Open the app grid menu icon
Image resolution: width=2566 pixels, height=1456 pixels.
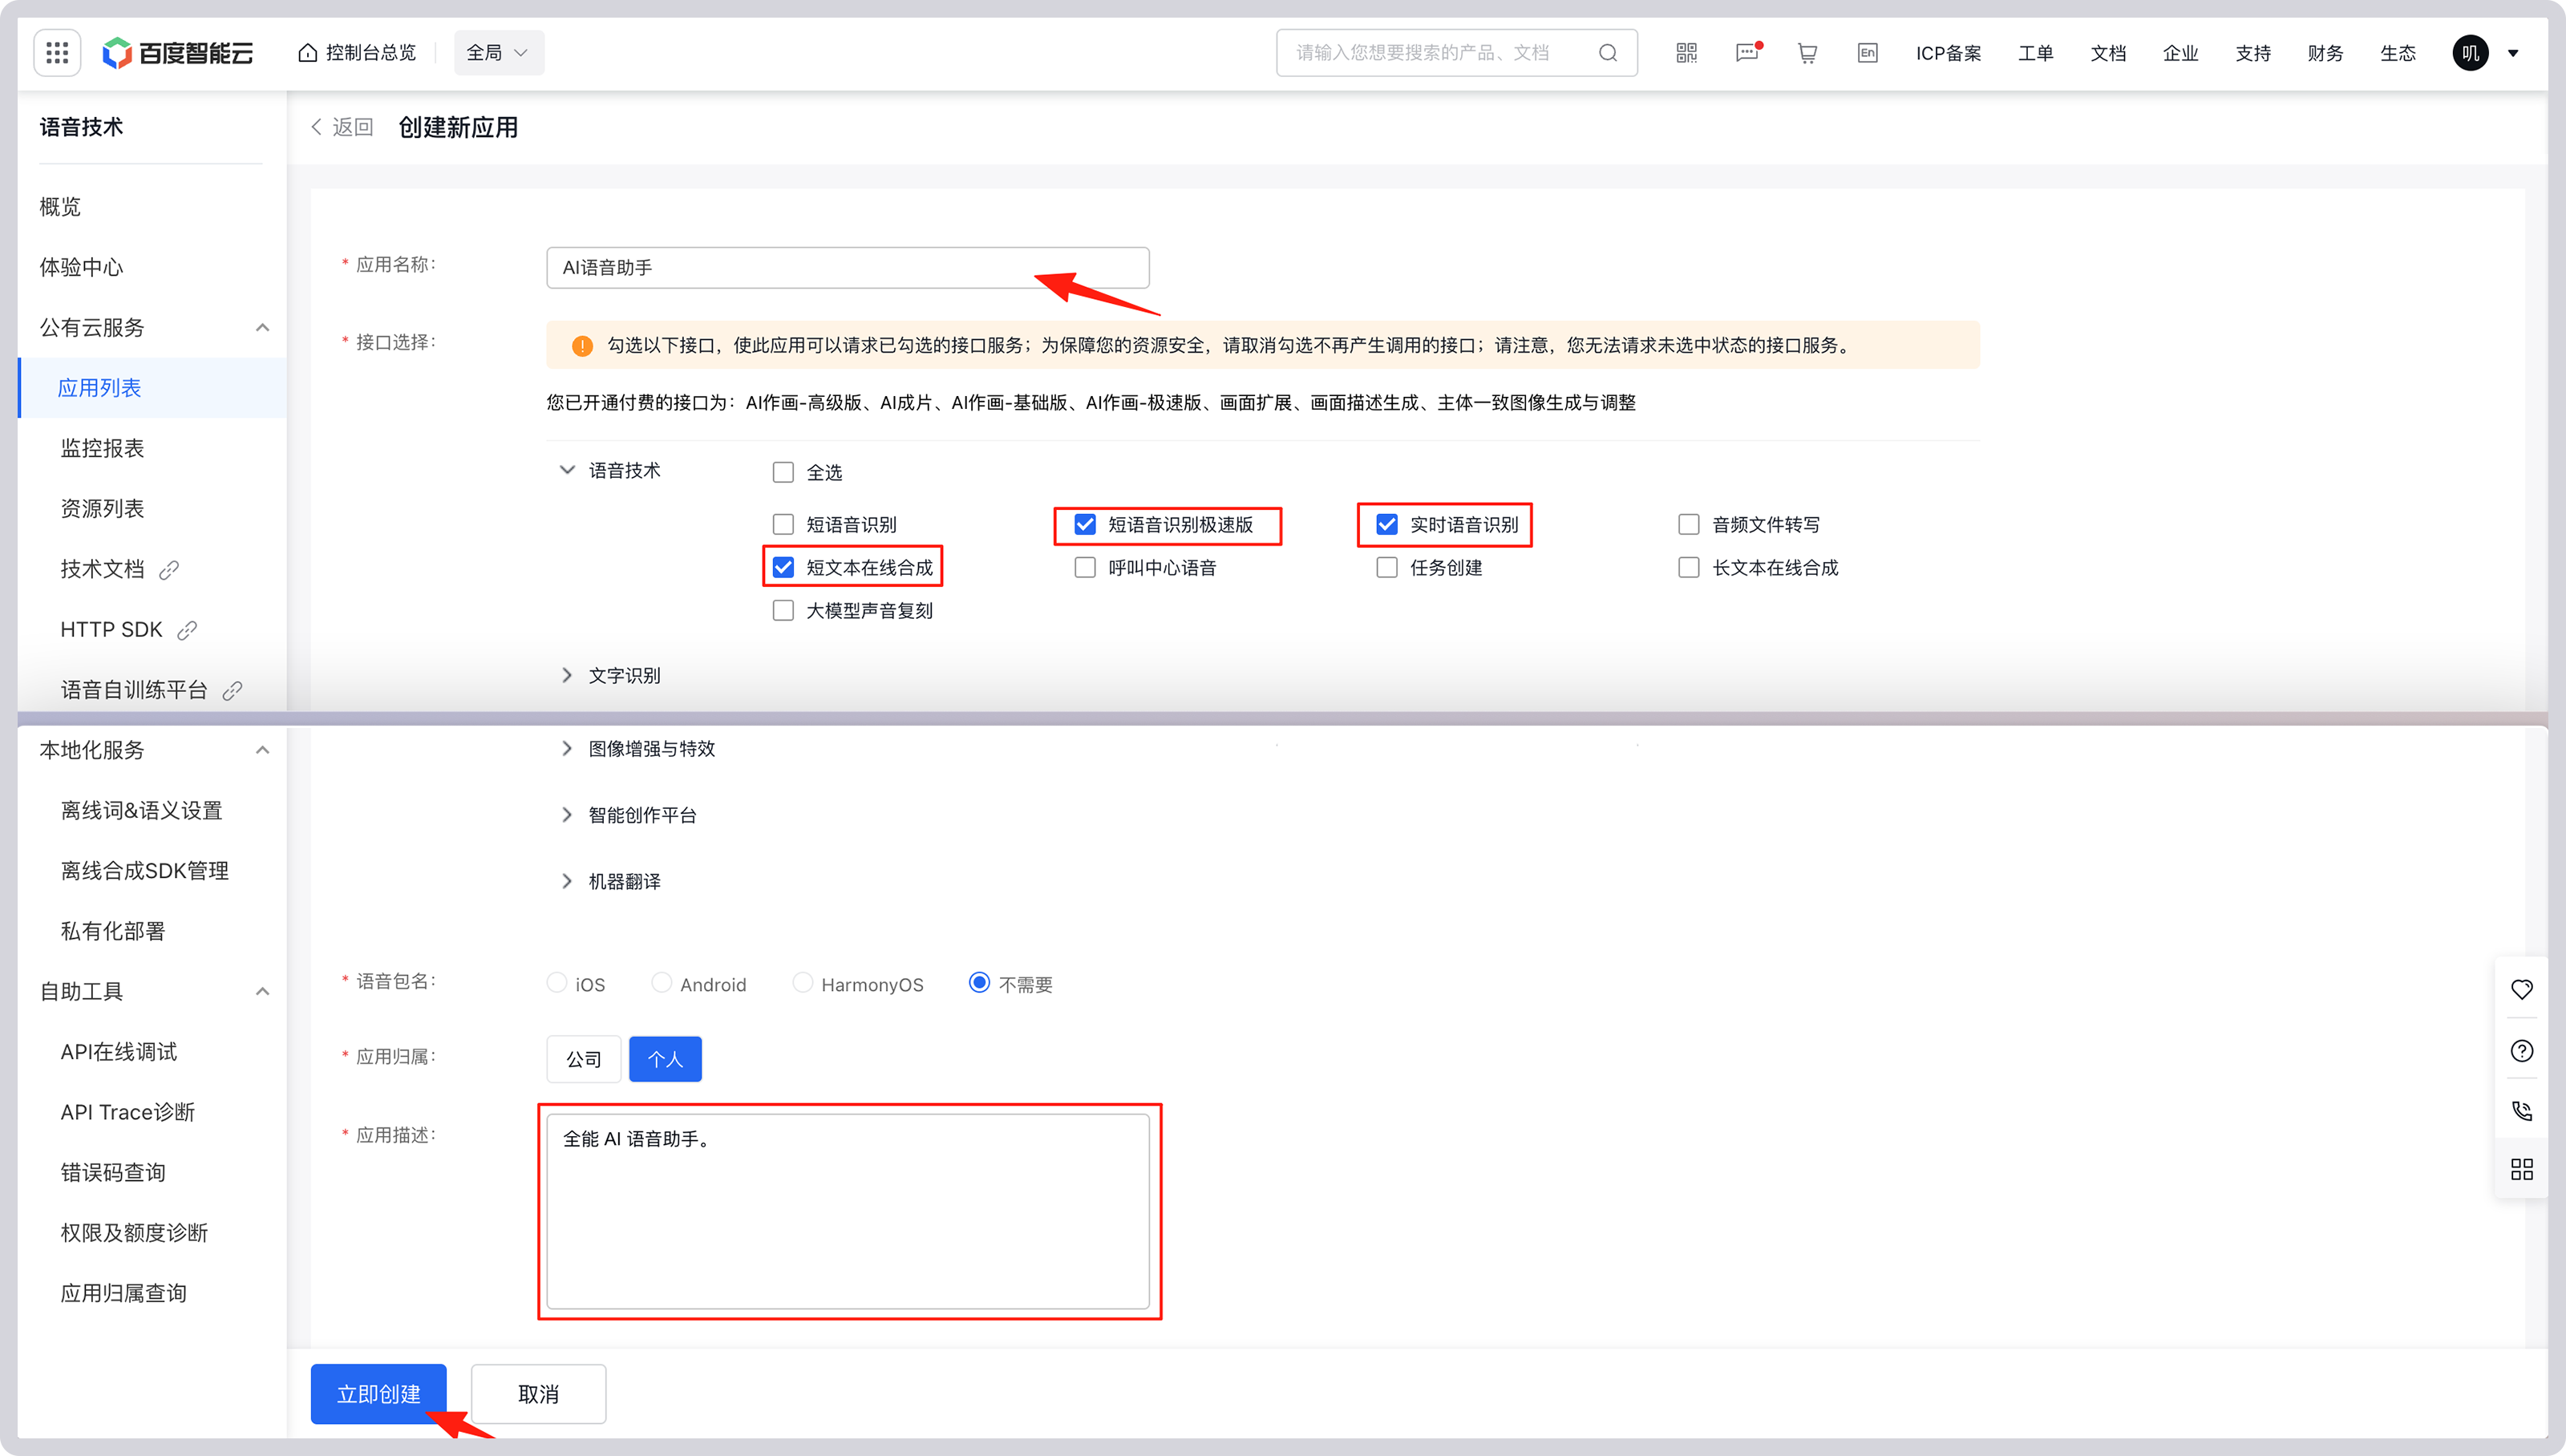57,53
